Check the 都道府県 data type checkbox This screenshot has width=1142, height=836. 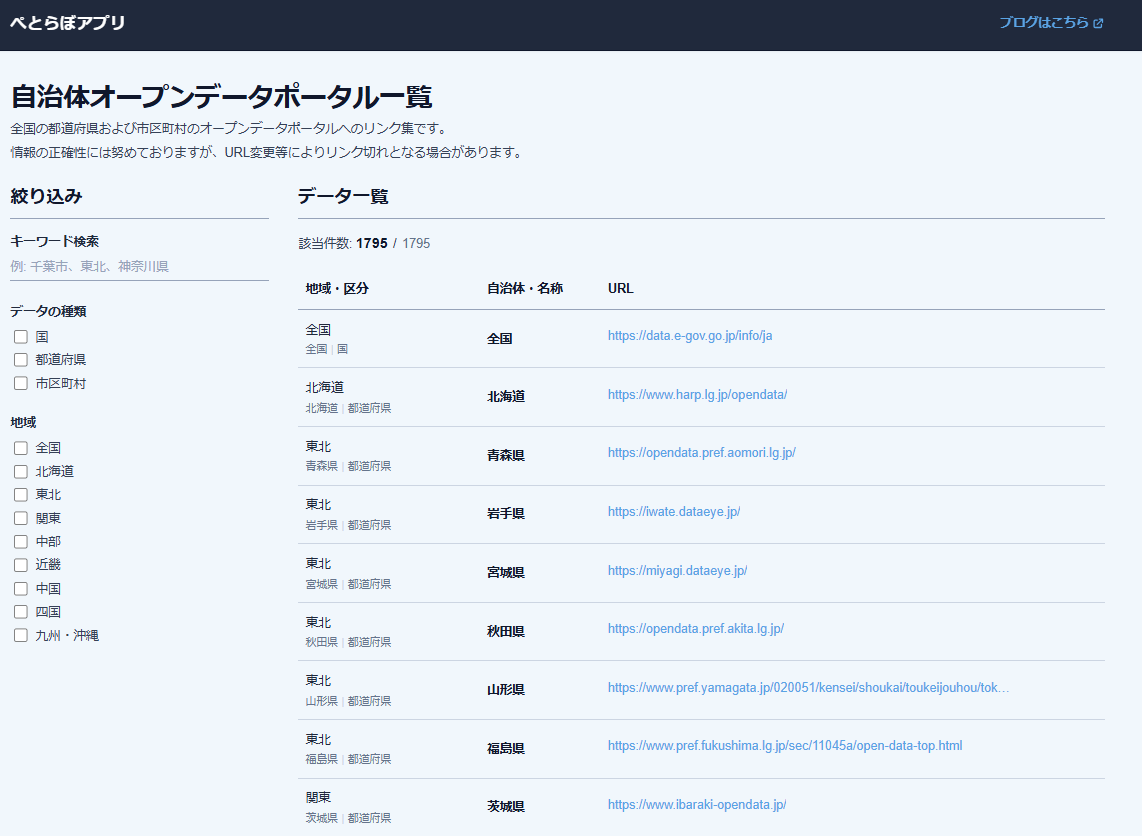21,360
